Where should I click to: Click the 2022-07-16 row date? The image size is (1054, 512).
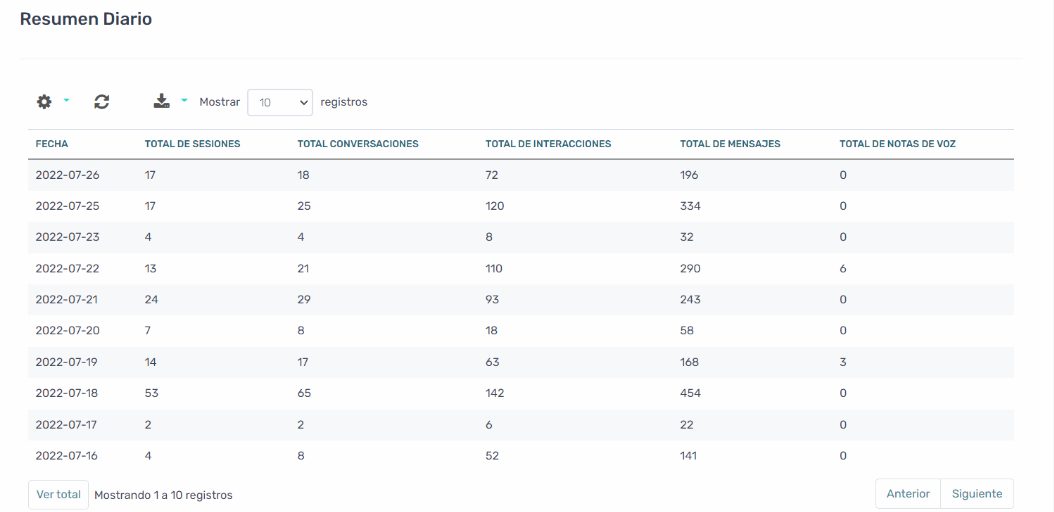67,456
